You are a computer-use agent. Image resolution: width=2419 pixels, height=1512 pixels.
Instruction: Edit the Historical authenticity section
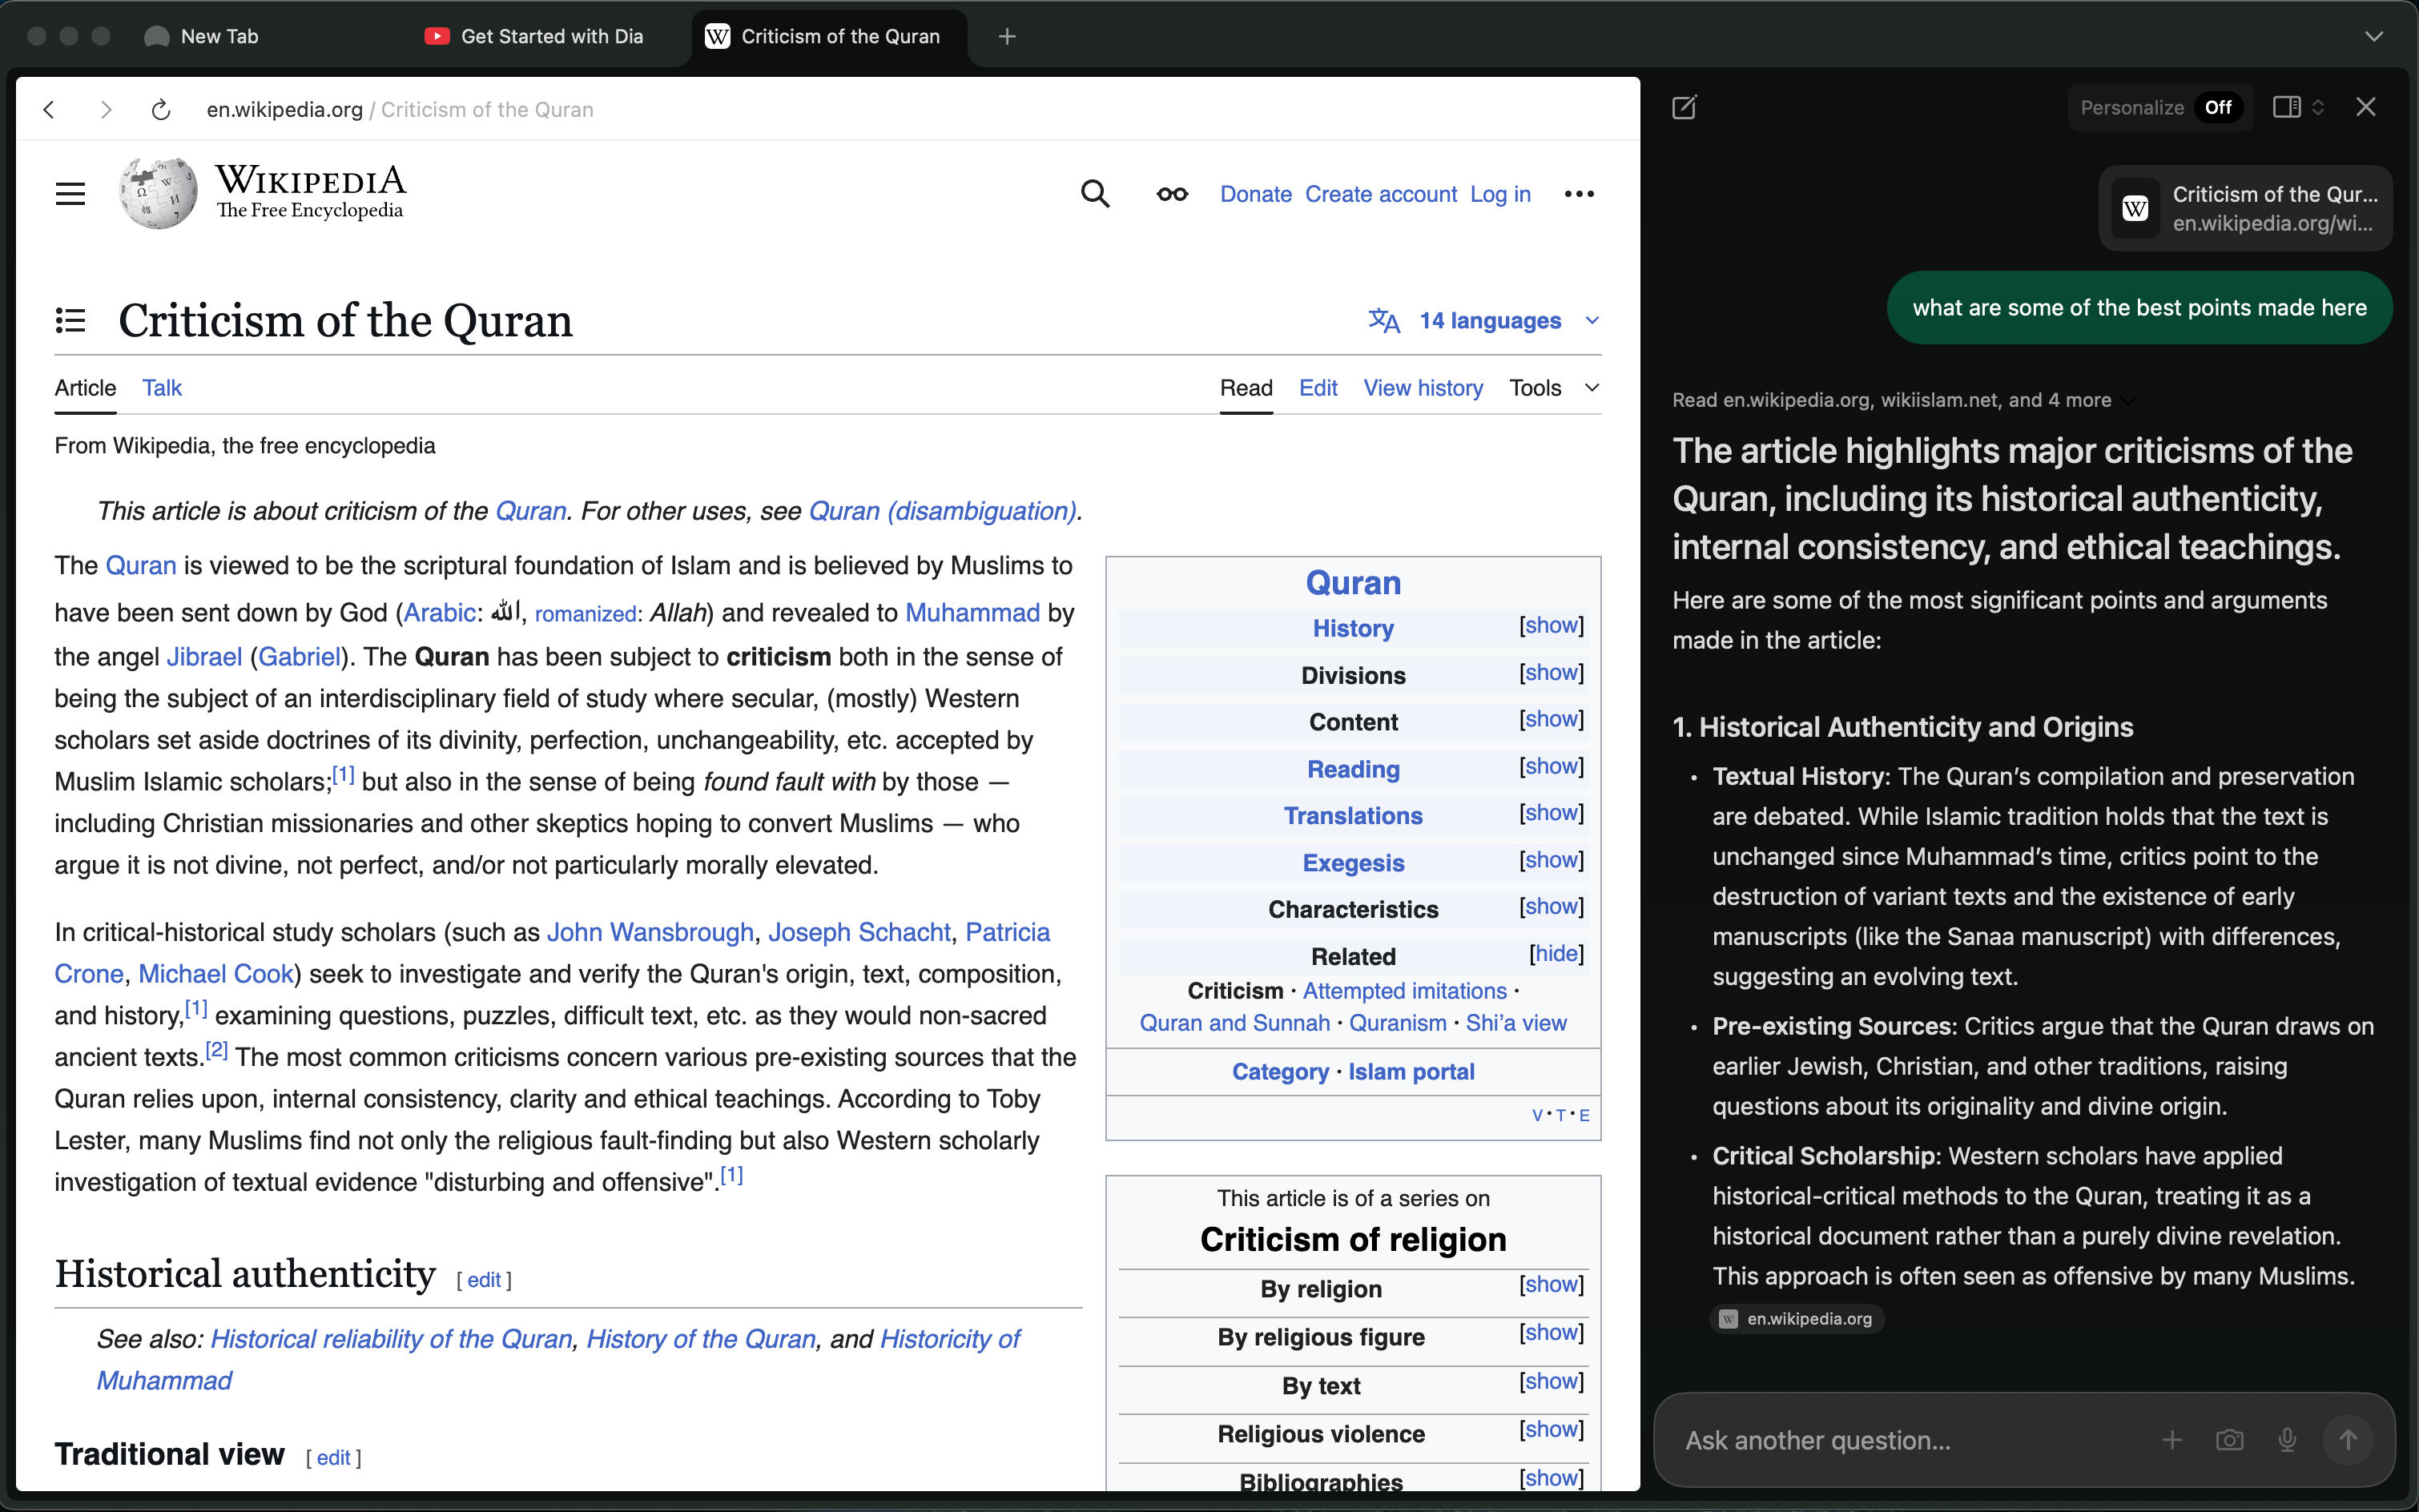point(484,1280)
